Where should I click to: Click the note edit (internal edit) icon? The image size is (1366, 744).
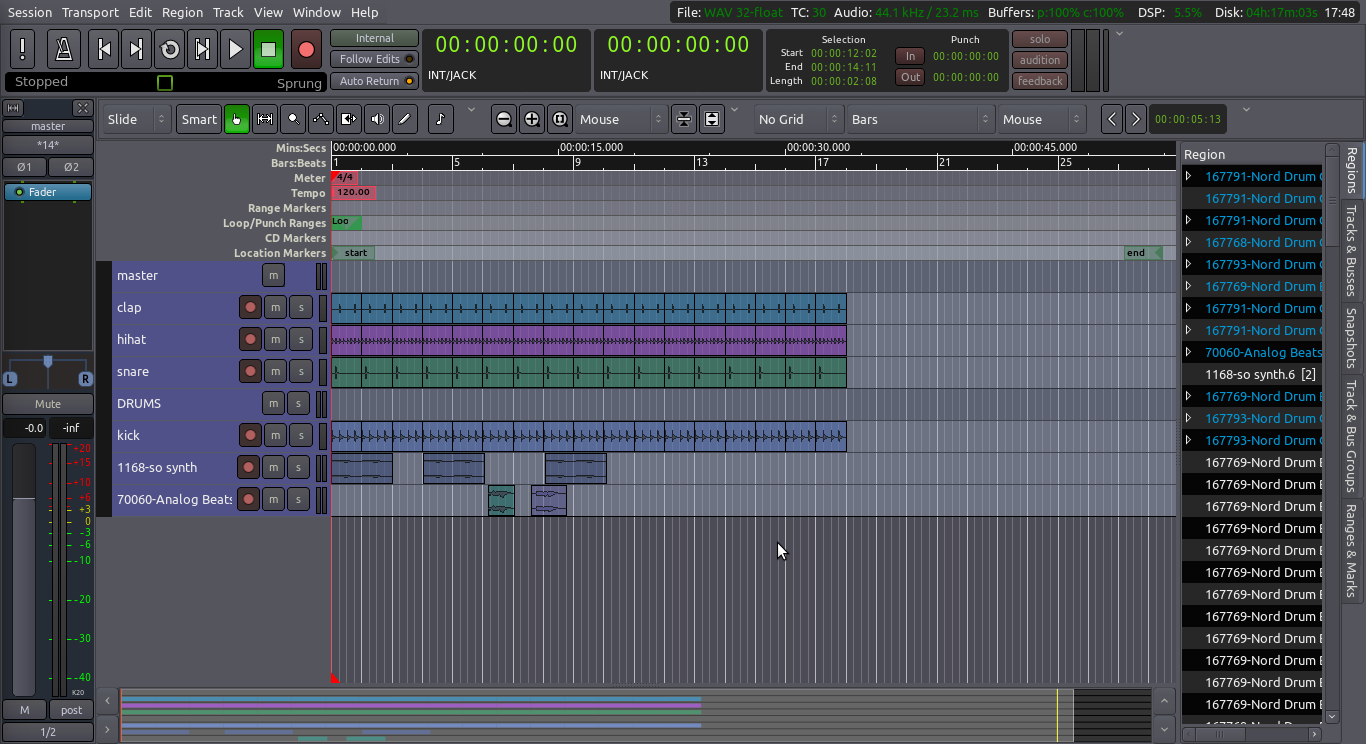(x=441, y=119)
